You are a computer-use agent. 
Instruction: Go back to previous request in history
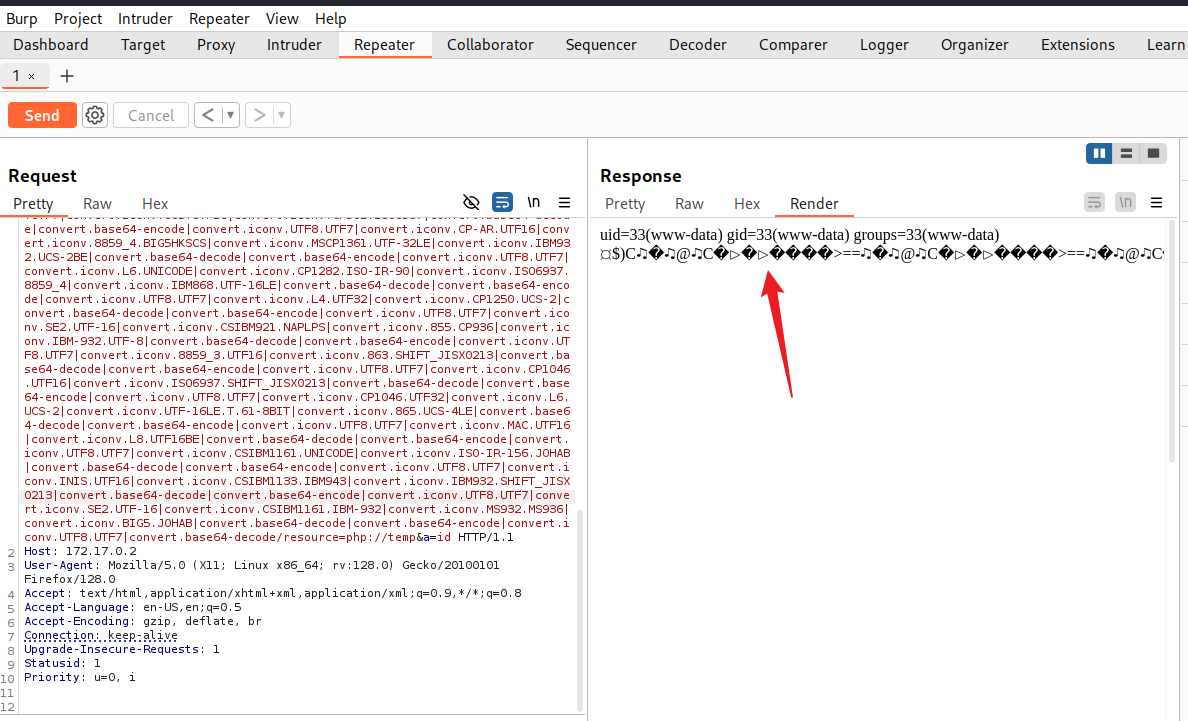[x=208, y=115]
